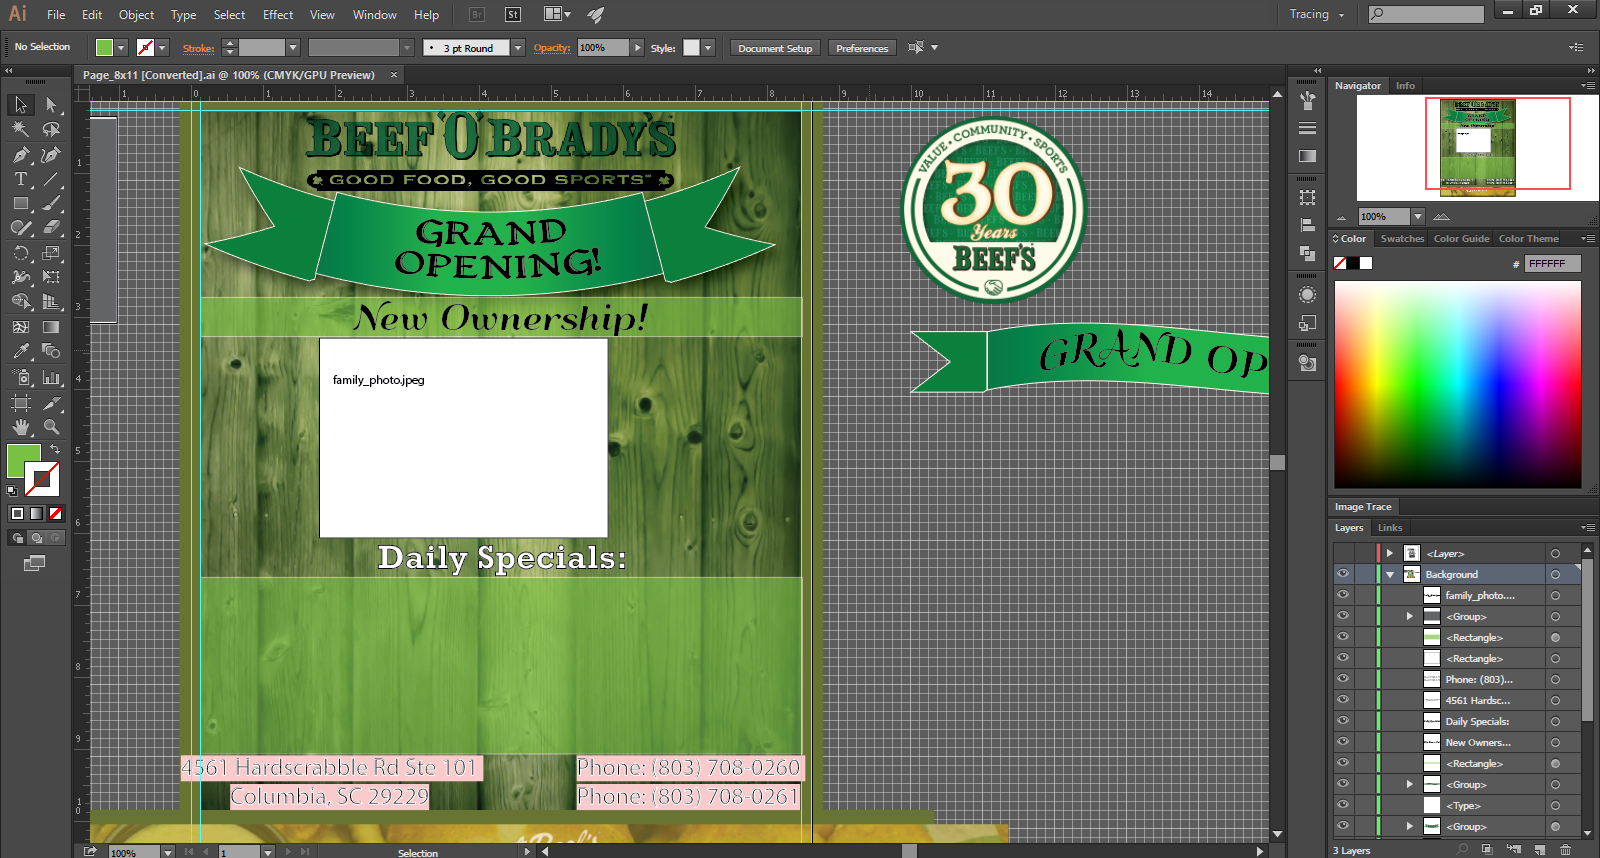Open the Appearance panel icon
The image size is (1600, 858).
coord(1307,295)
